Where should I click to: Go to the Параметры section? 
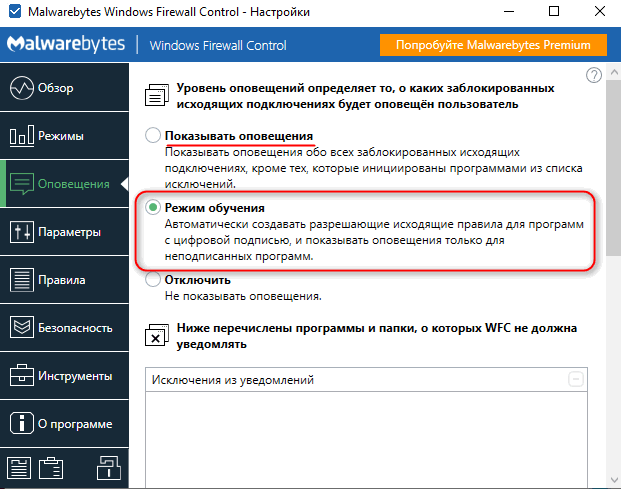[x=64, y=232]
